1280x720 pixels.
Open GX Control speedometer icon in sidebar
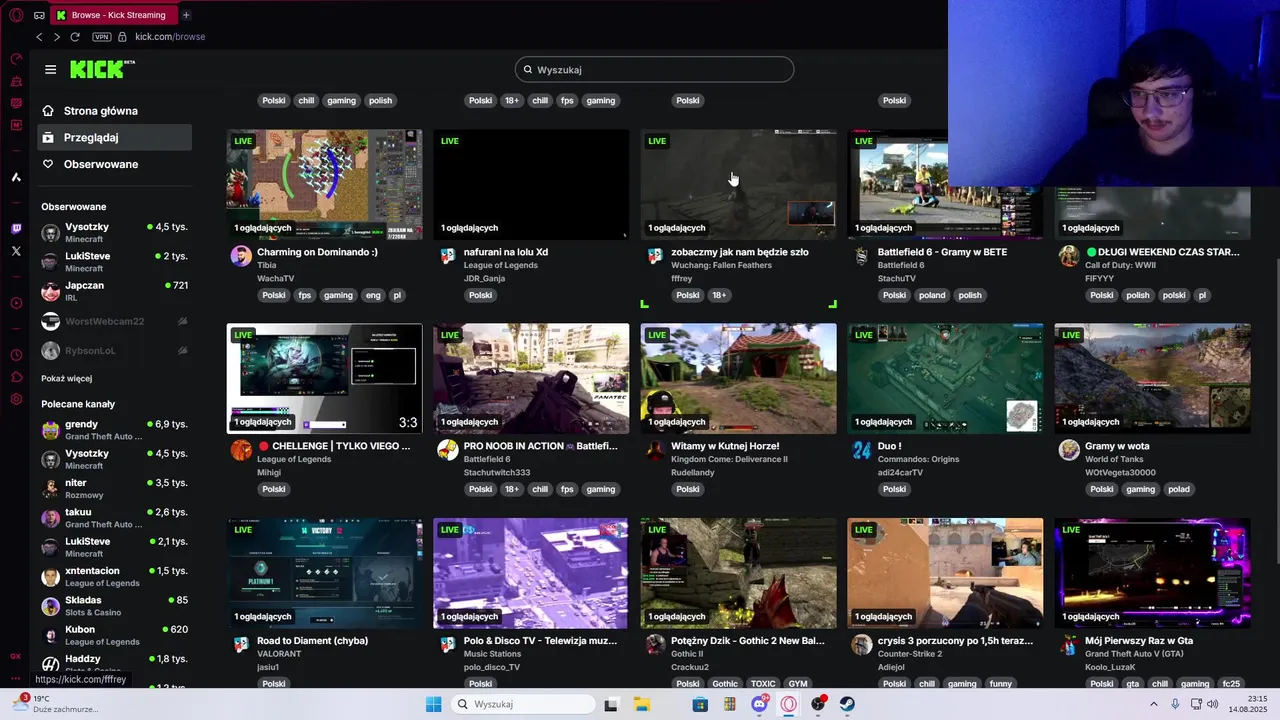pos(16,59)
